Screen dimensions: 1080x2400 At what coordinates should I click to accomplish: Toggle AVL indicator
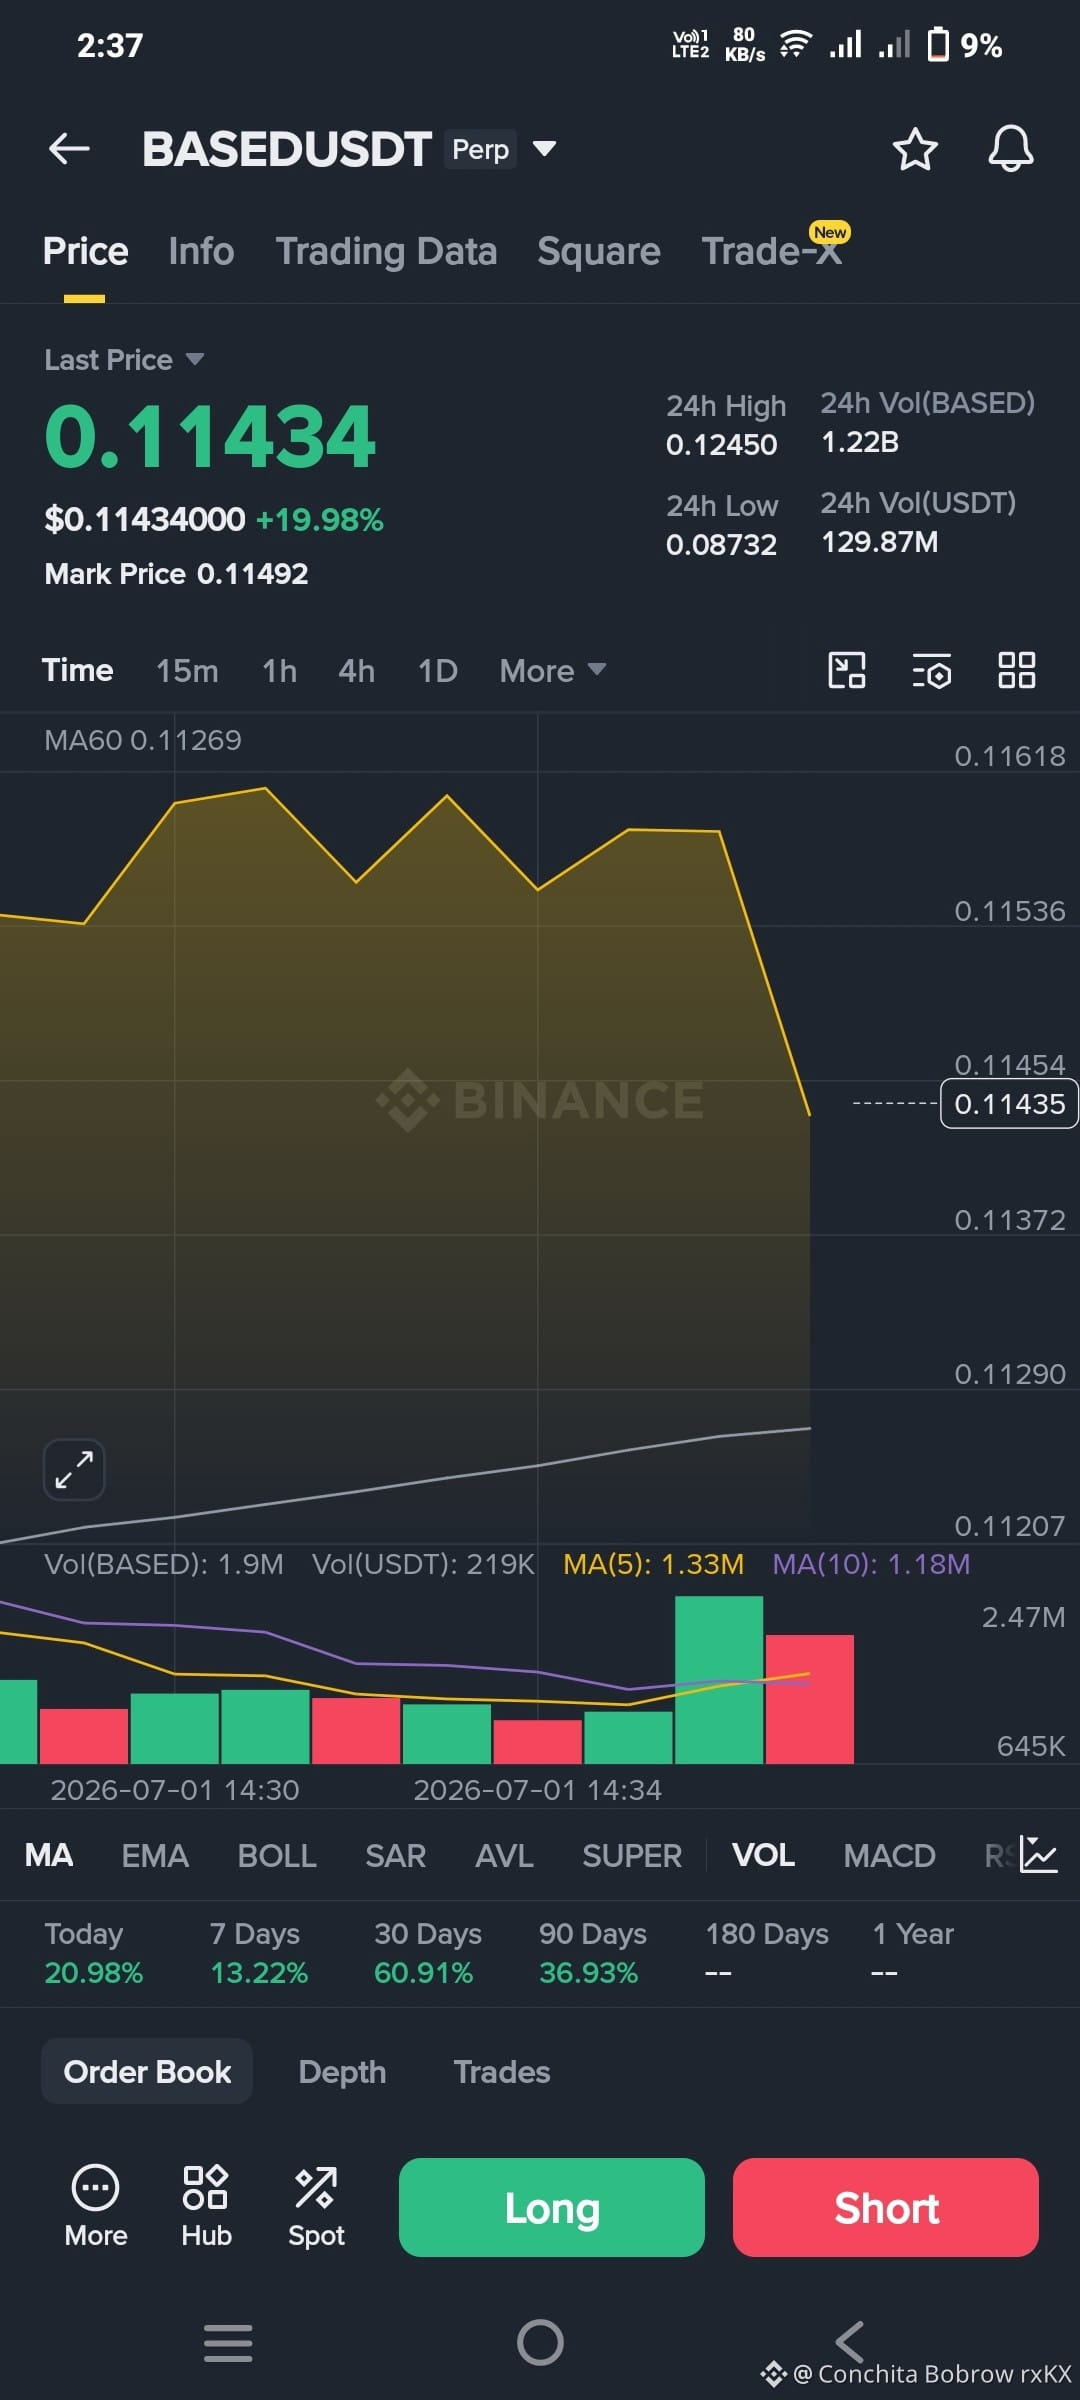click(504, 1855)
